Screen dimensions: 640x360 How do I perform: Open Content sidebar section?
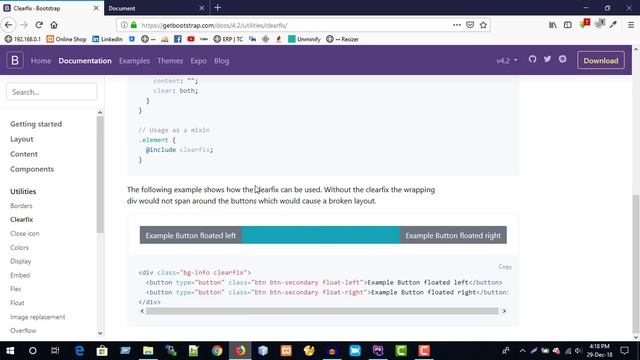click(24, 154)
